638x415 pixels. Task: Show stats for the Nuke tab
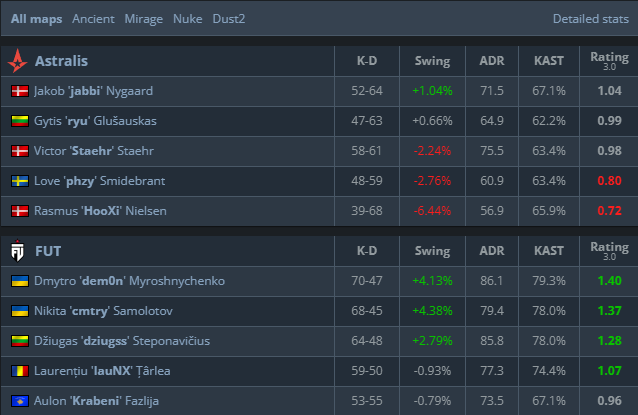(187, 19)
